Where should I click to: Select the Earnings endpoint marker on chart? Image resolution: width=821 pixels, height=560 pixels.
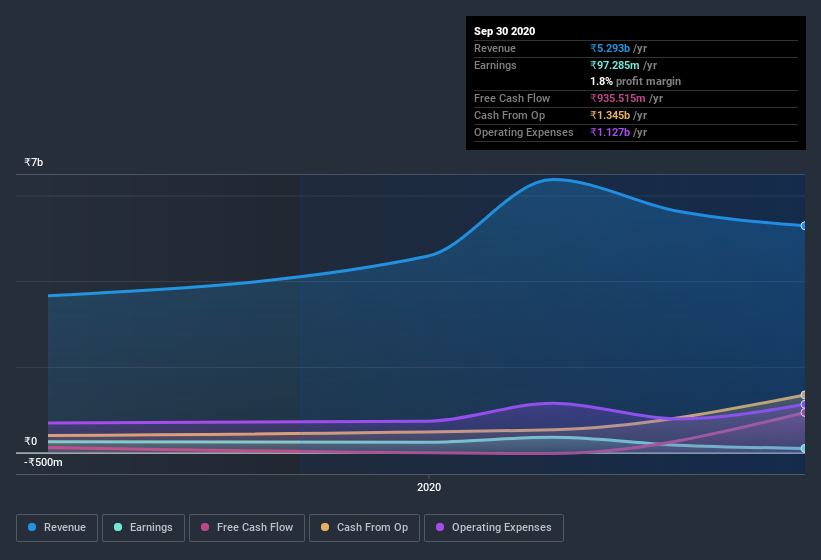pyautogui.click(x=804, y=449)
